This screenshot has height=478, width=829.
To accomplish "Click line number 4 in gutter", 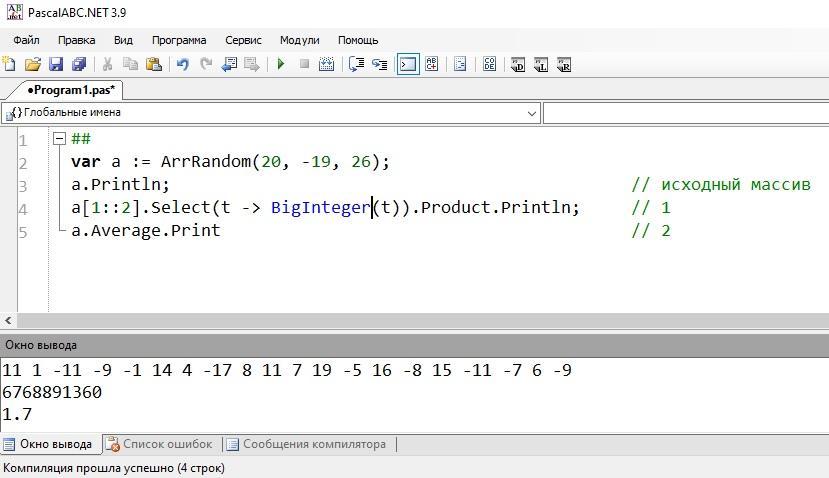I will [23, 209].
